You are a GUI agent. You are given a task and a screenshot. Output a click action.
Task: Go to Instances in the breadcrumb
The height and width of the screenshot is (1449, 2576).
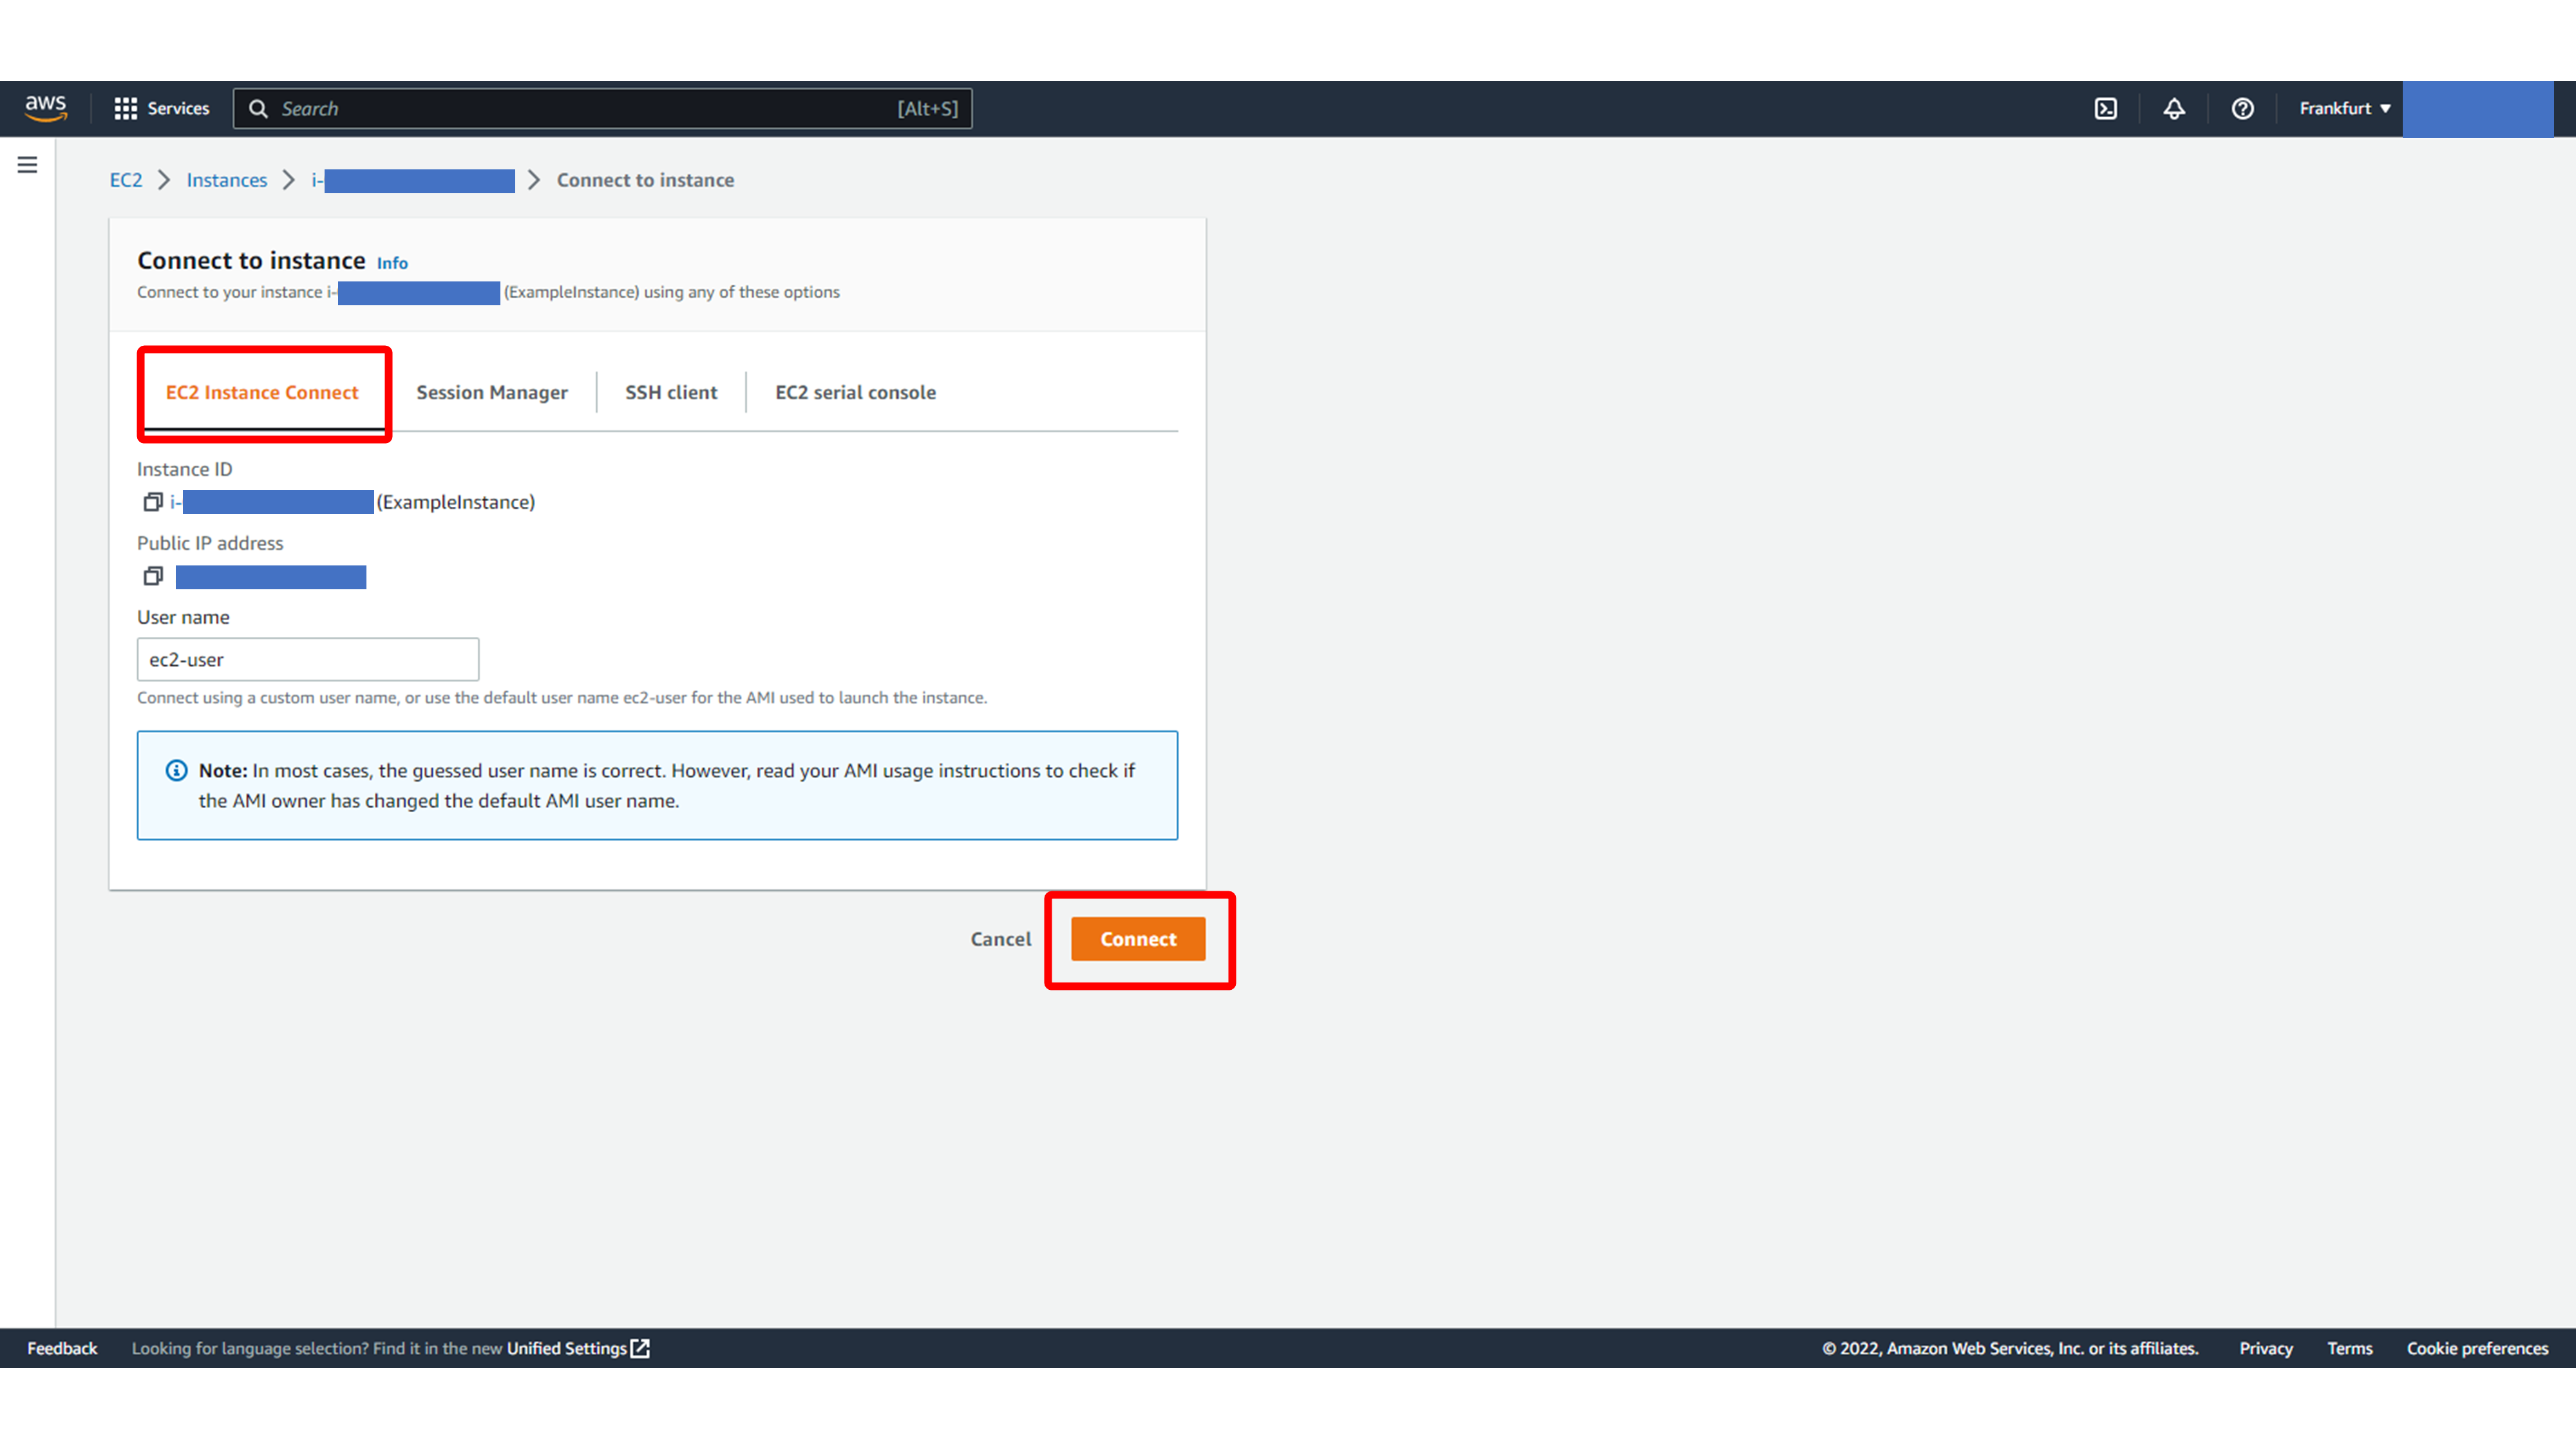tap(227, 180)
